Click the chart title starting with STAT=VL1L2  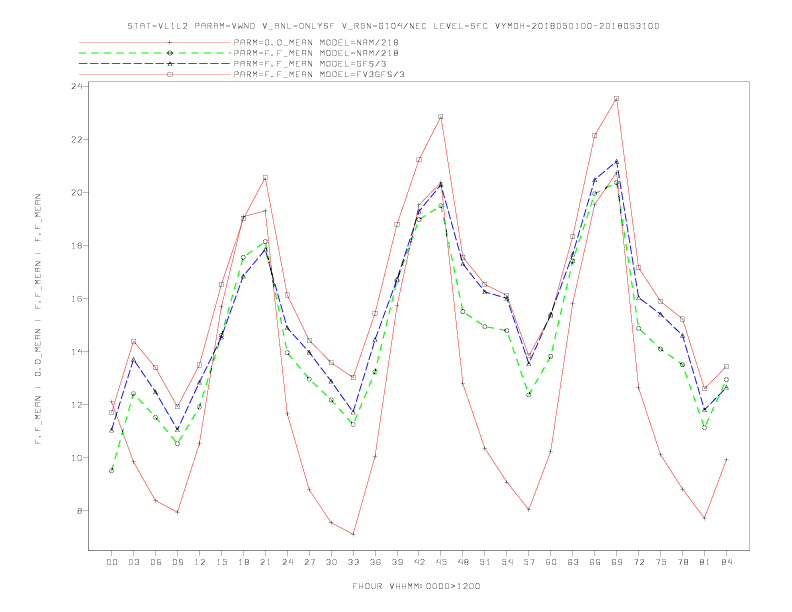coord(393,26)
